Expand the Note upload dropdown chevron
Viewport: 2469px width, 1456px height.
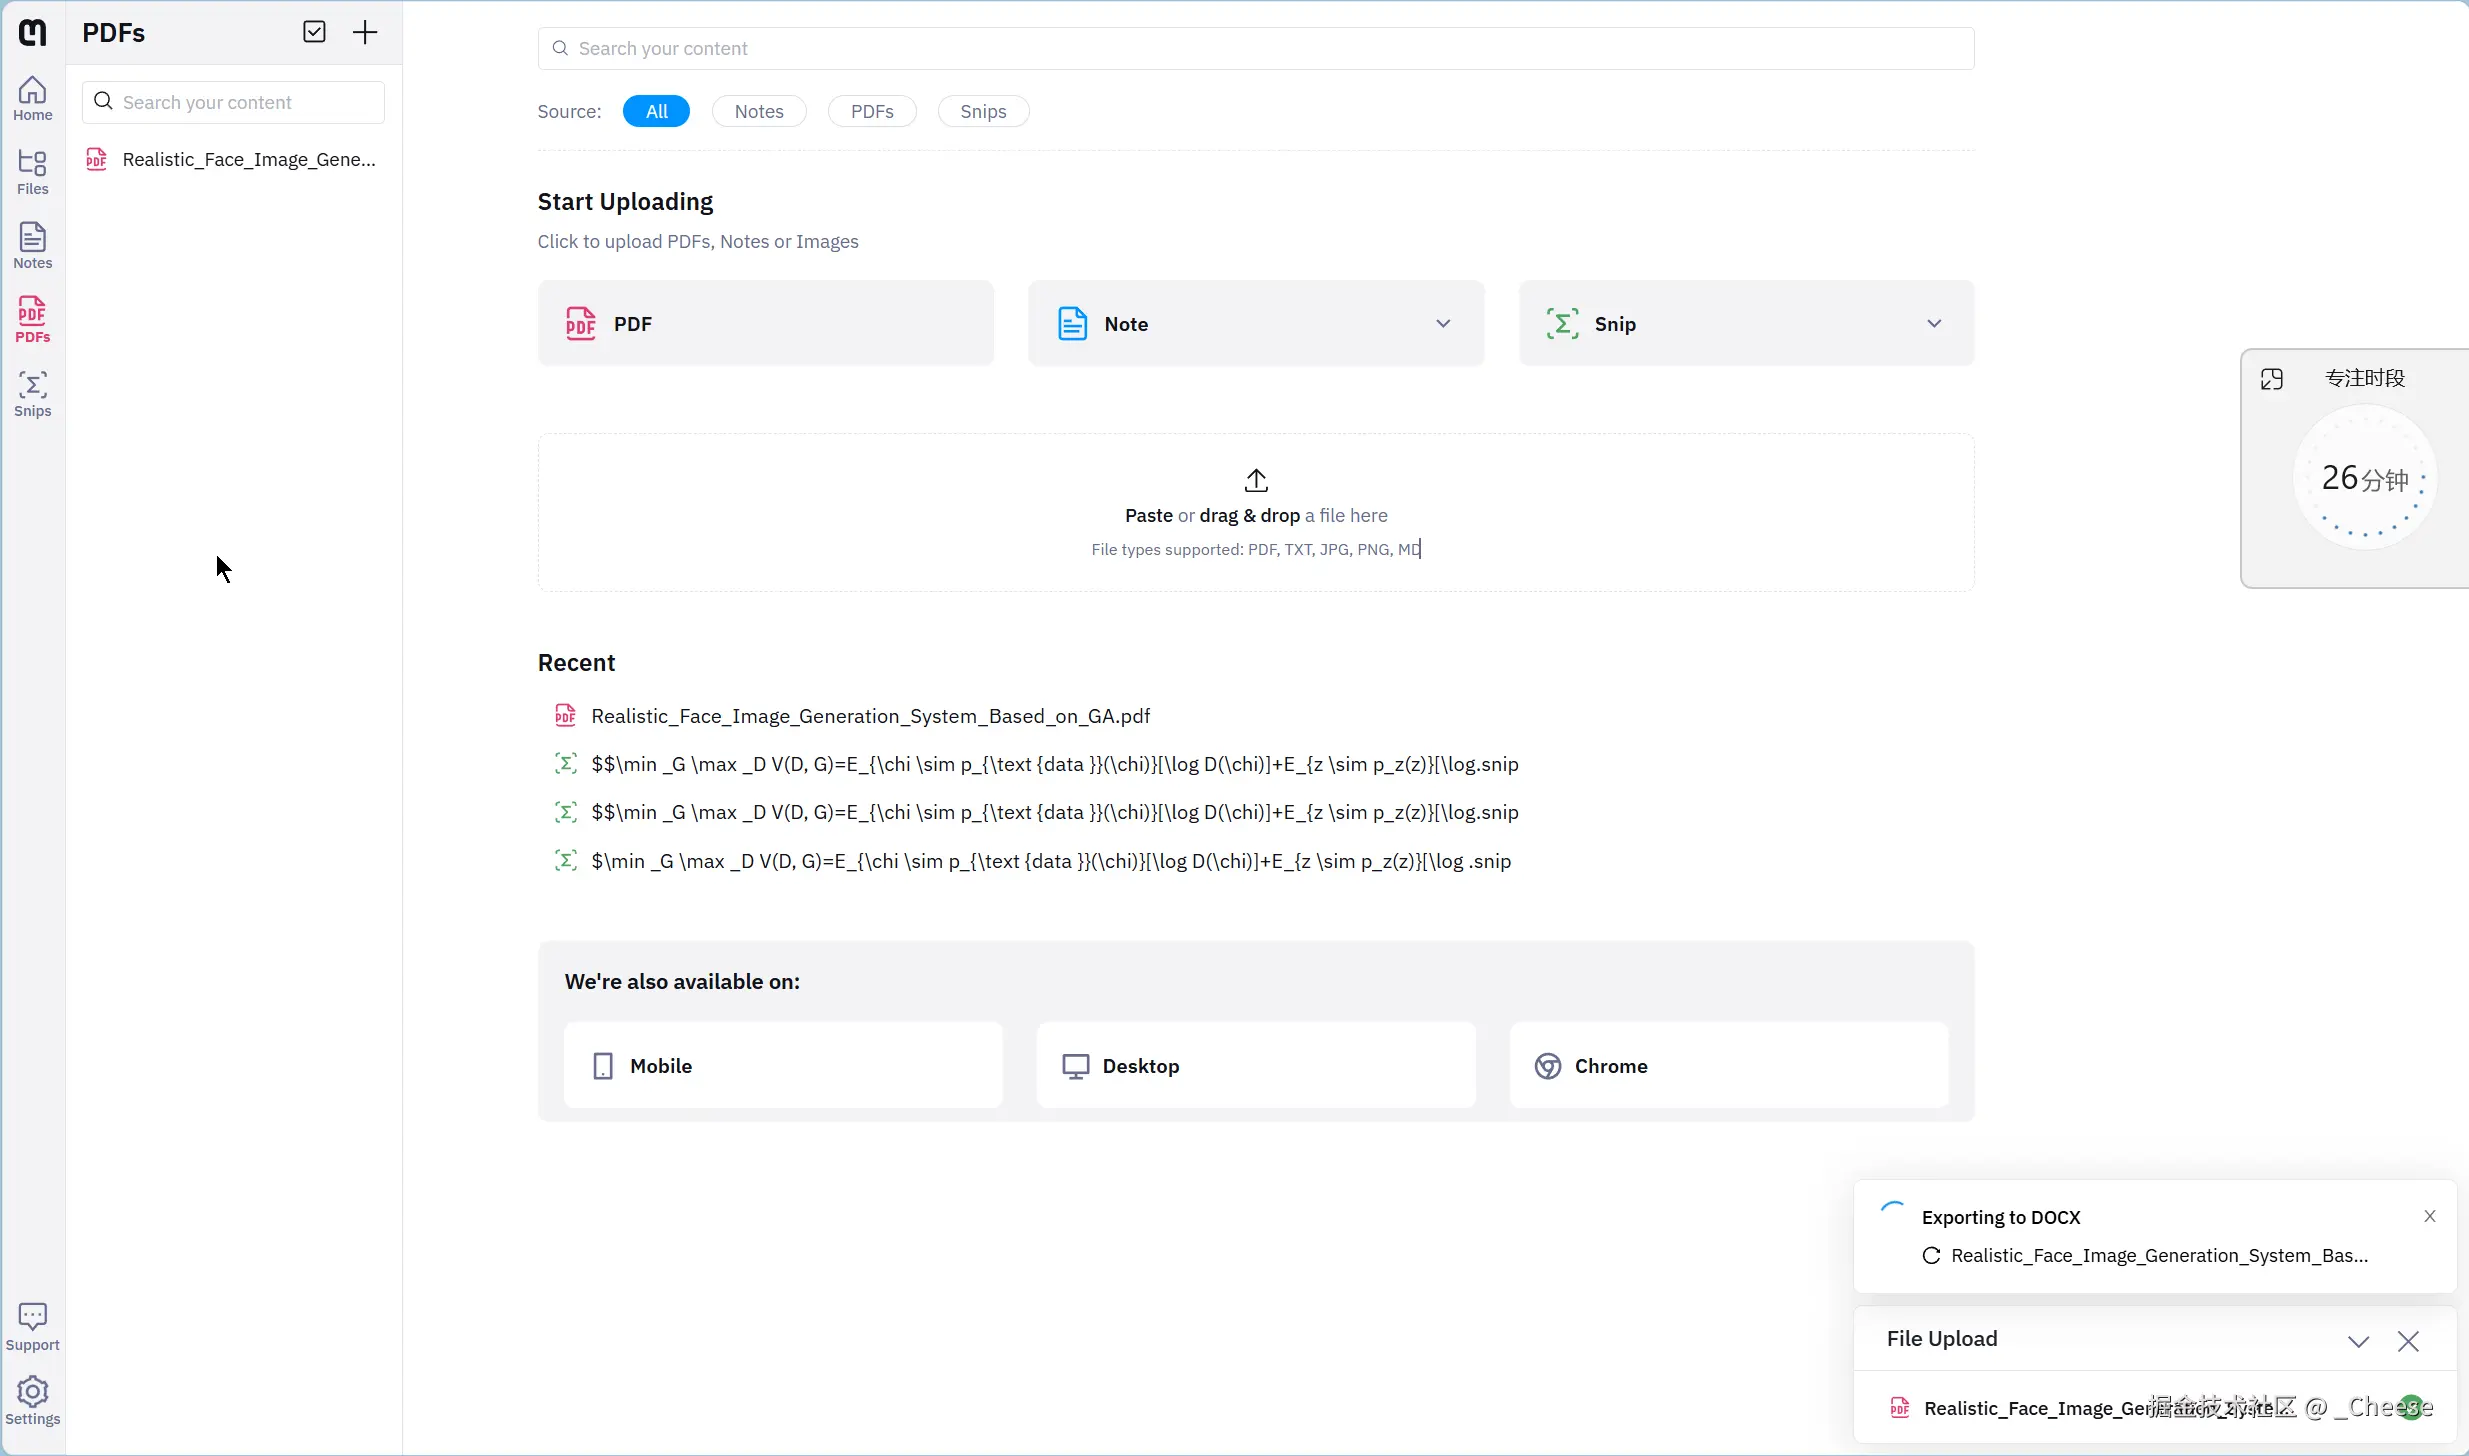tap(1443, 323)
